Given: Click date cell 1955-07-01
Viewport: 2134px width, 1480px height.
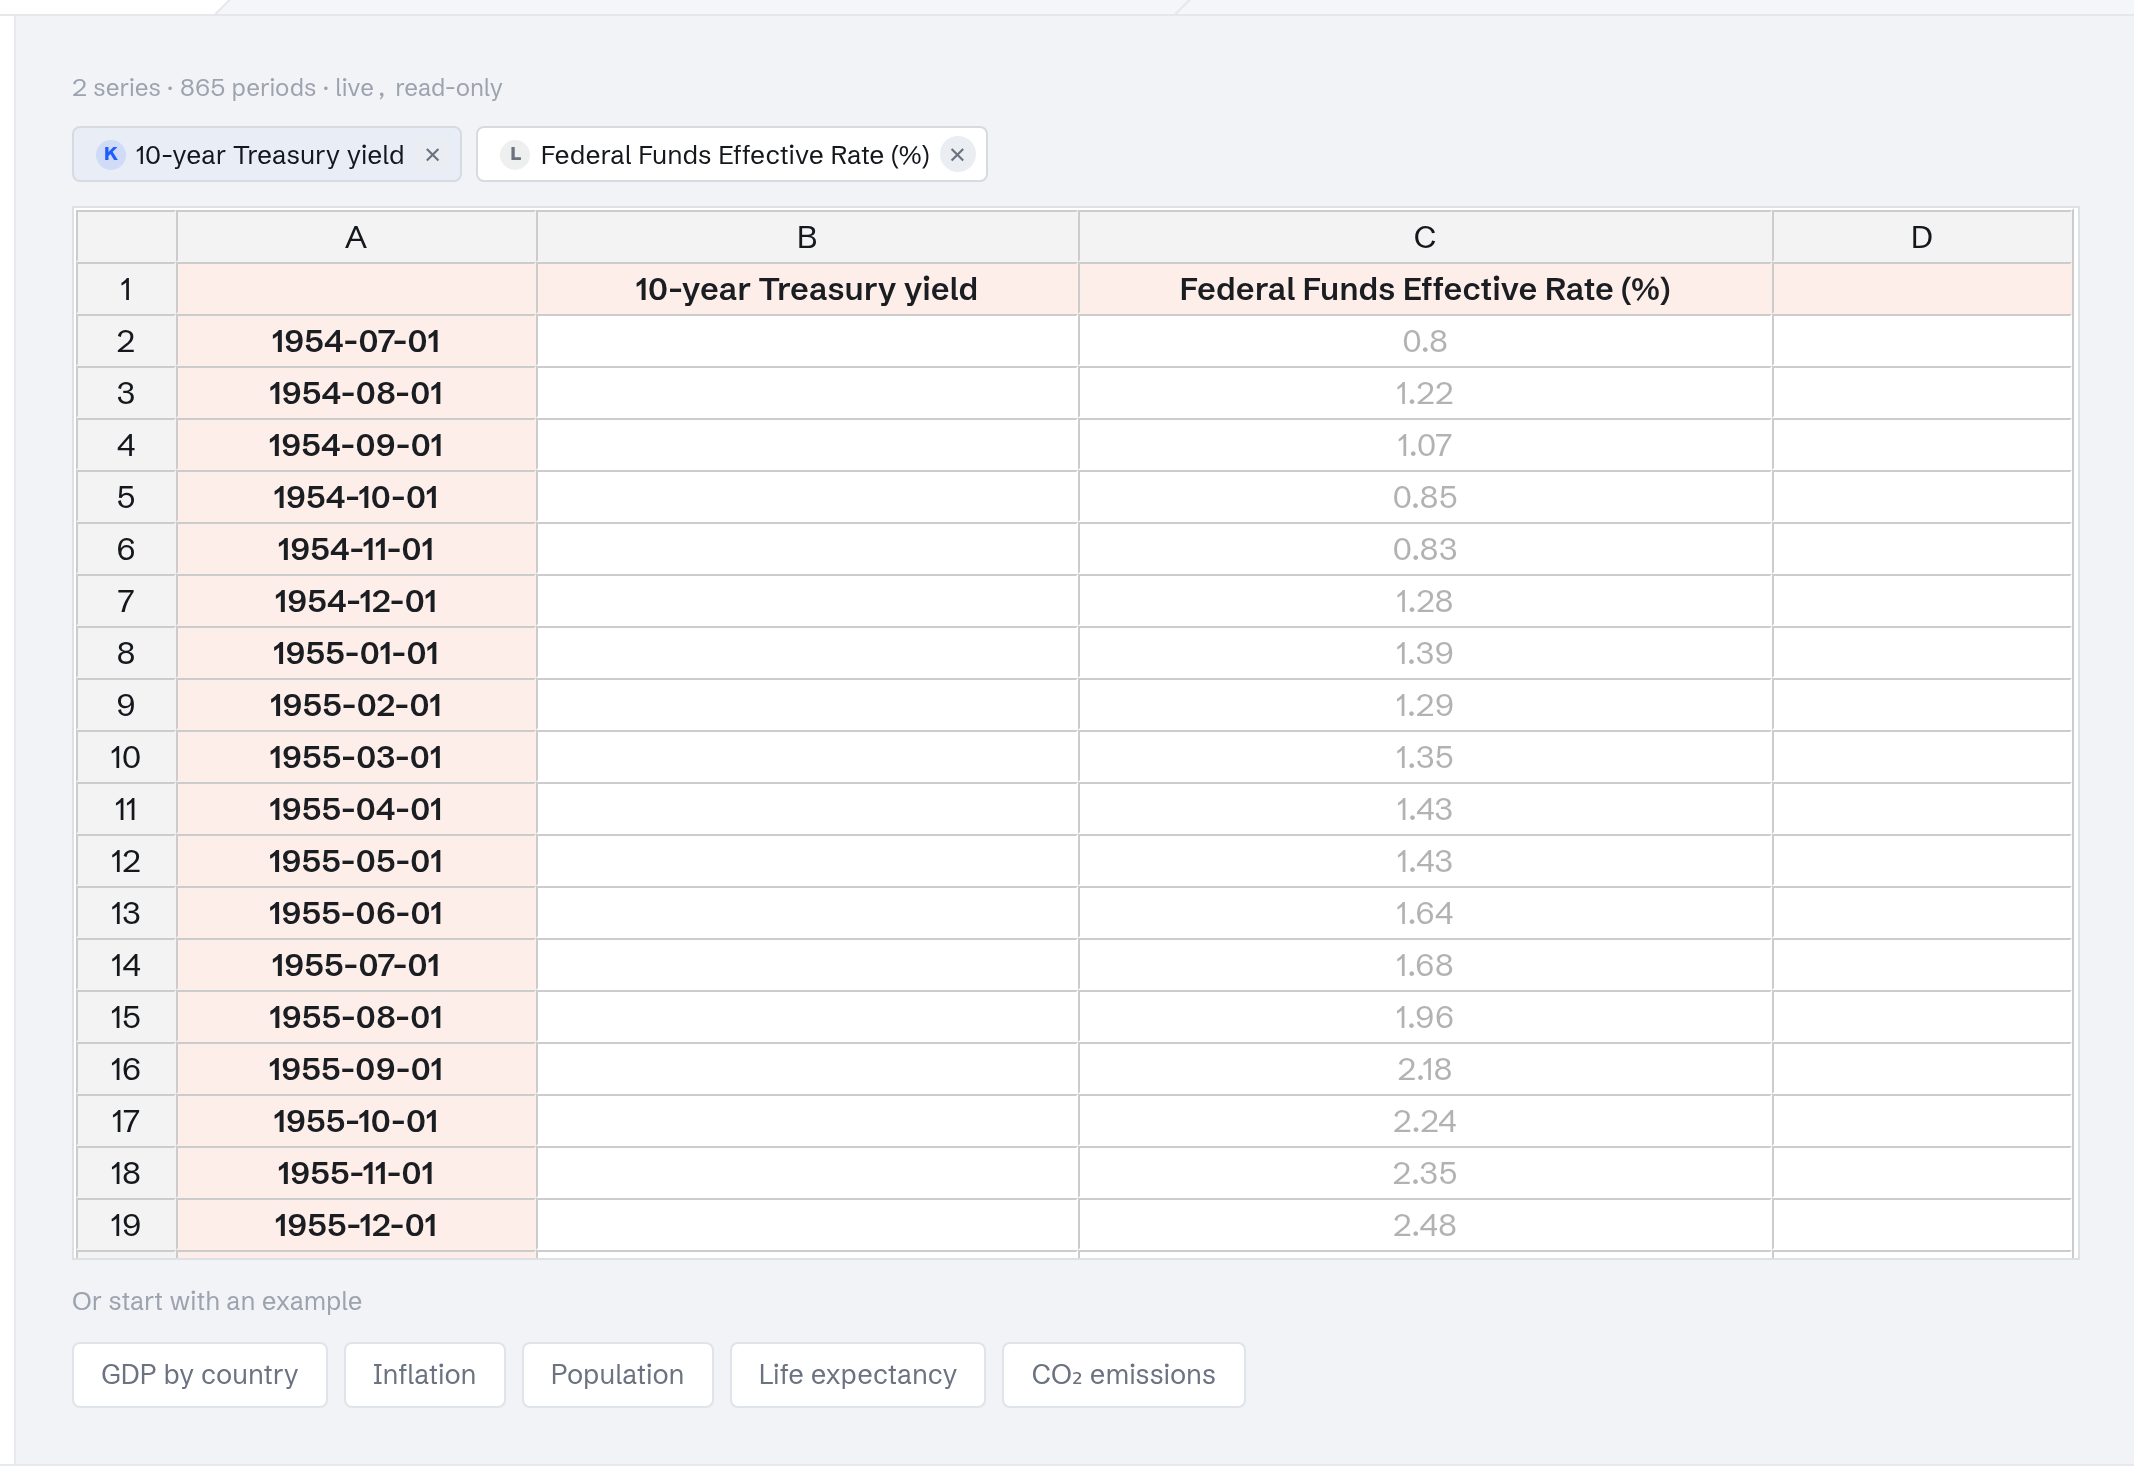Looking at the screenshot, I should click(x=356, y=966).
